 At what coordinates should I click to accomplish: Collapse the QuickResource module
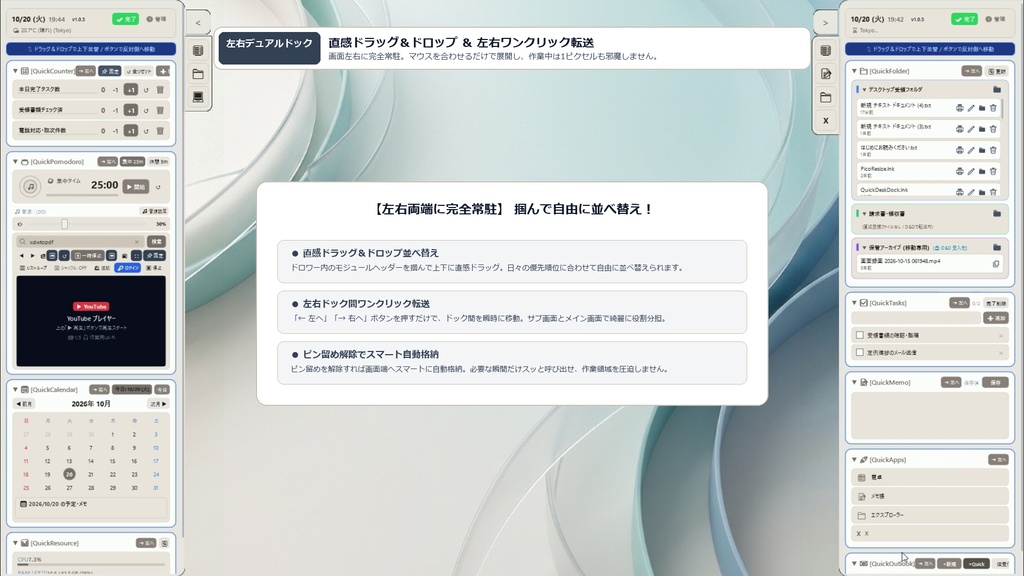pos(15,543)
